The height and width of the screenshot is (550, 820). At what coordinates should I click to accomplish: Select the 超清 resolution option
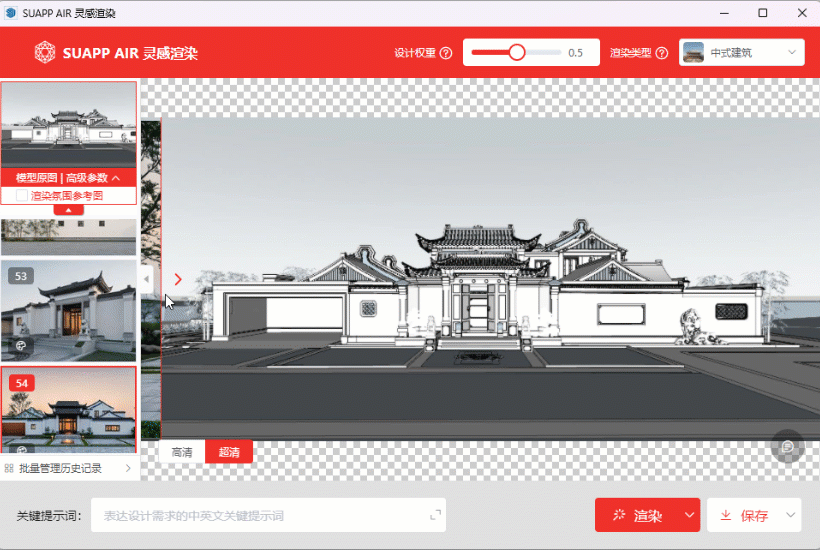pyautogui.click(x=229, y=452)
